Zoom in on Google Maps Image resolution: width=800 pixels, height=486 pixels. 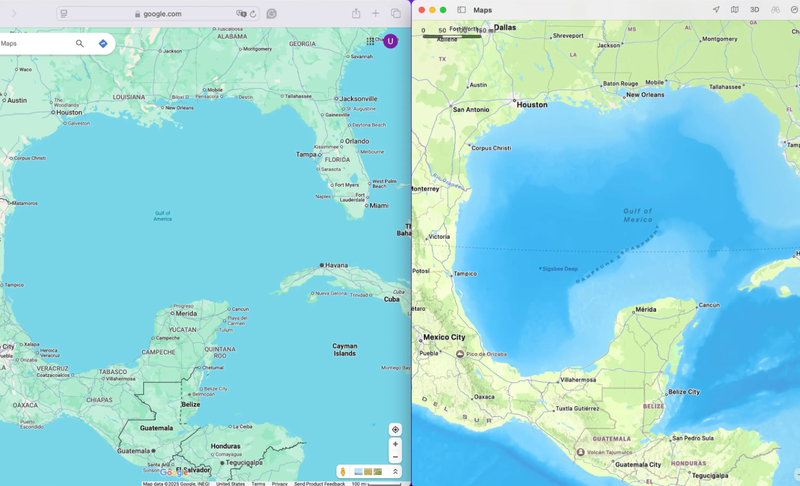pos(395,444)
